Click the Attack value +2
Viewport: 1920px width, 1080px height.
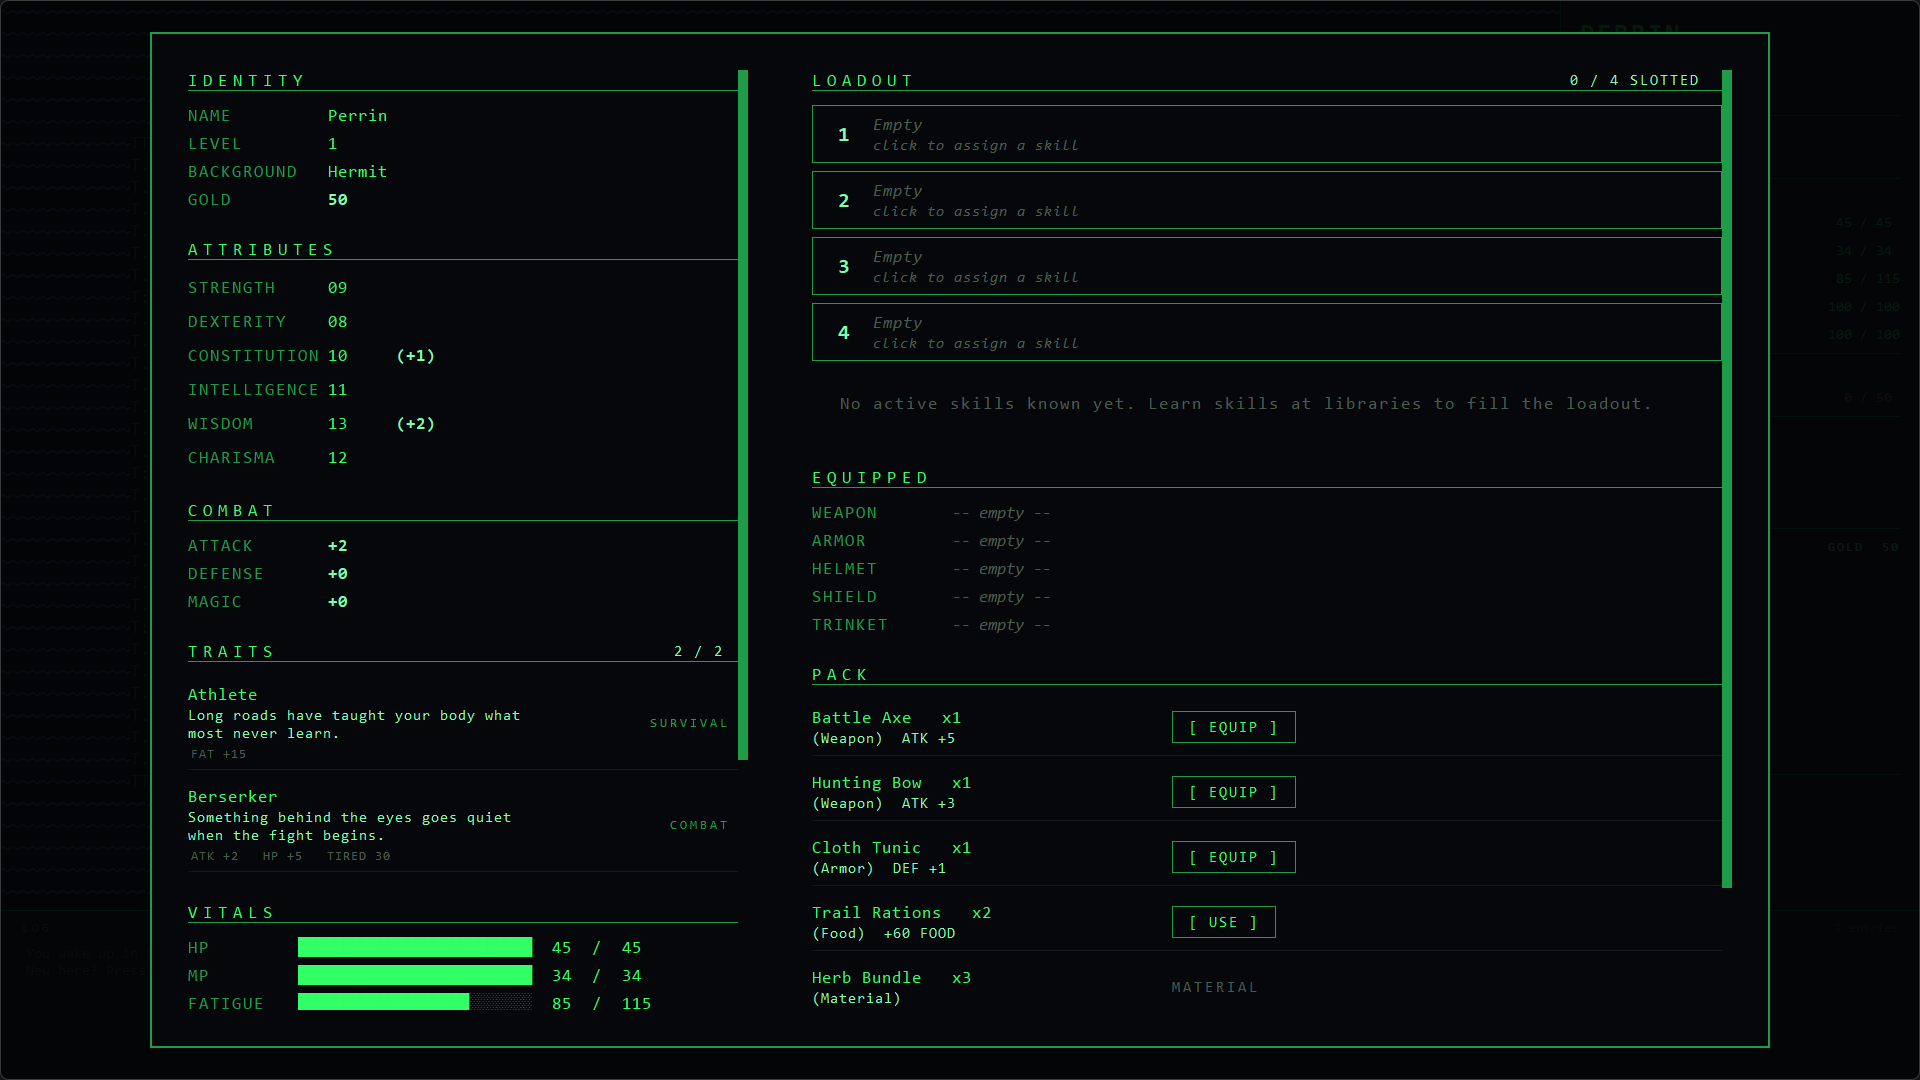click(x=338, y=546)
